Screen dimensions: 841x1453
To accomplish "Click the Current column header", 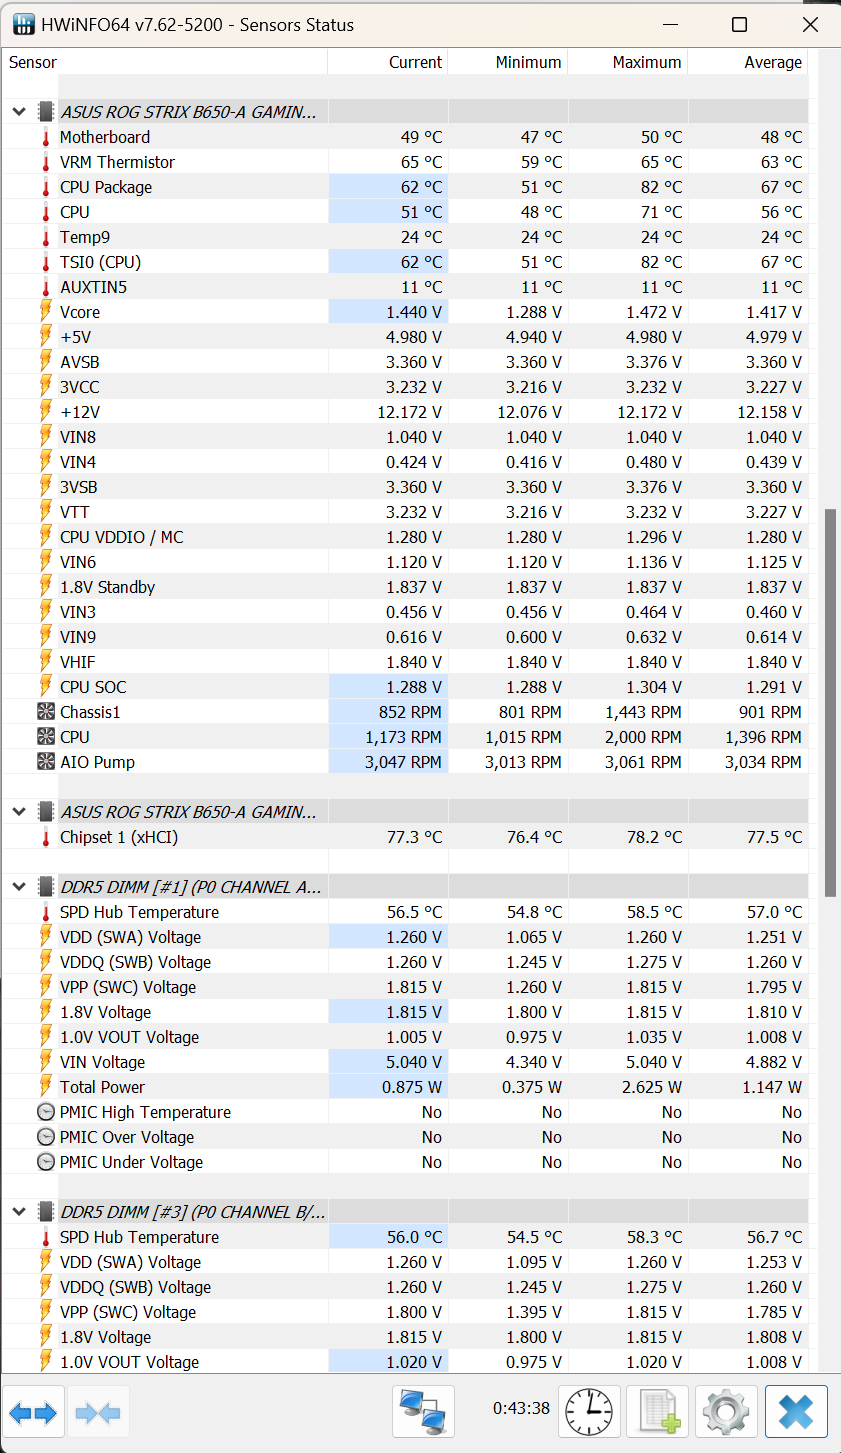I will point(387,62).
